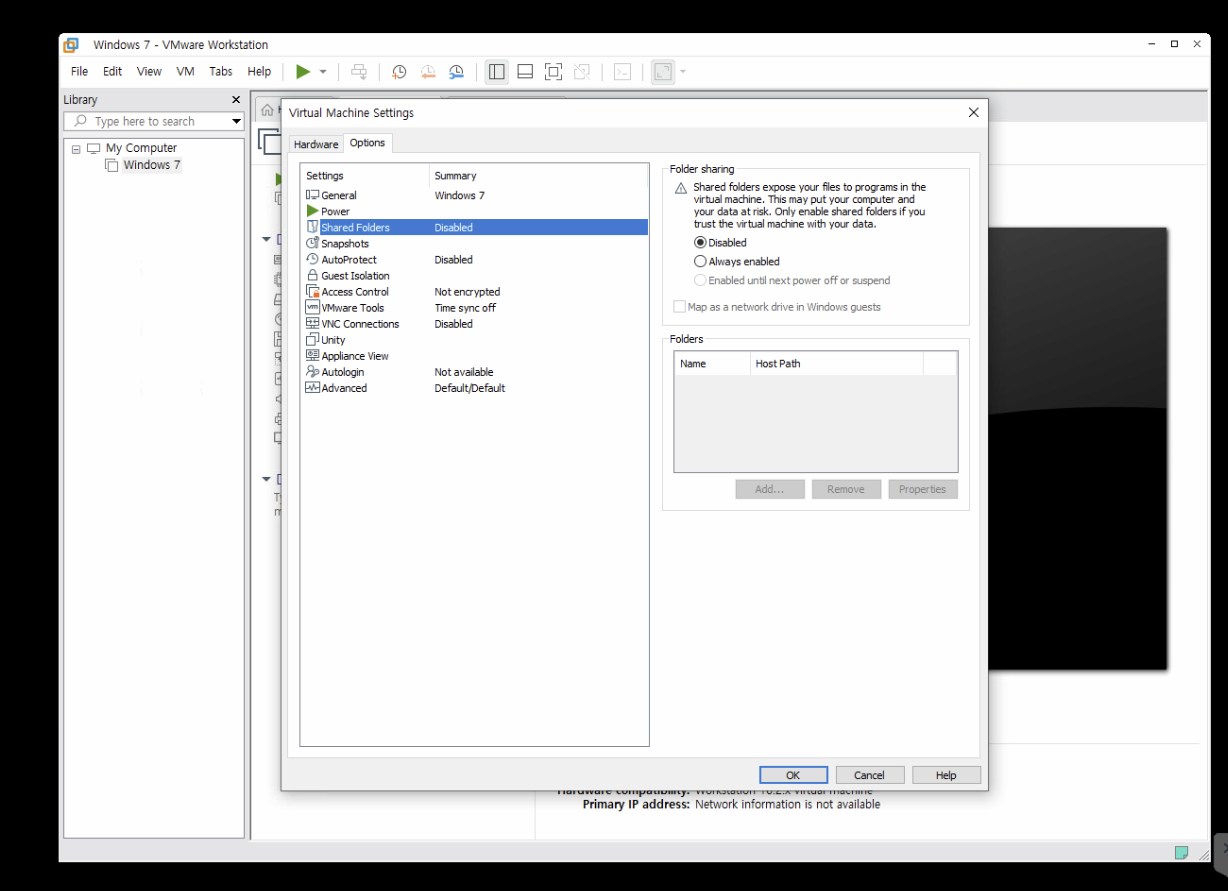The height and width of the screenshot is (891, 1228).
Task: Send Ctrl+Alt+Del using the toolbar icon
Action: pos(359,72)
